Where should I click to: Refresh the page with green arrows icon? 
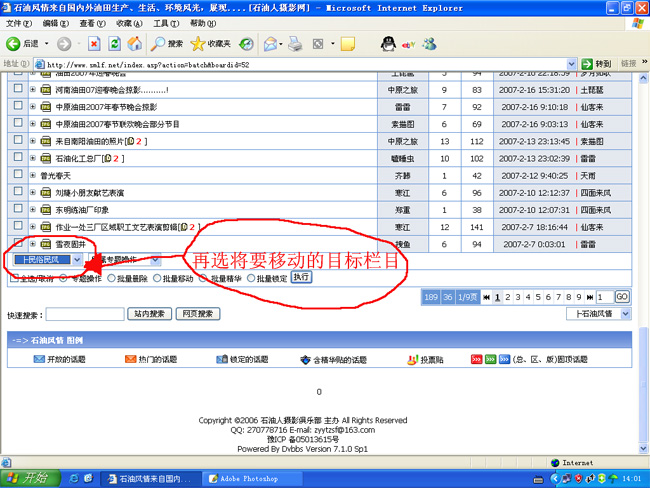(x=114, y=44)
